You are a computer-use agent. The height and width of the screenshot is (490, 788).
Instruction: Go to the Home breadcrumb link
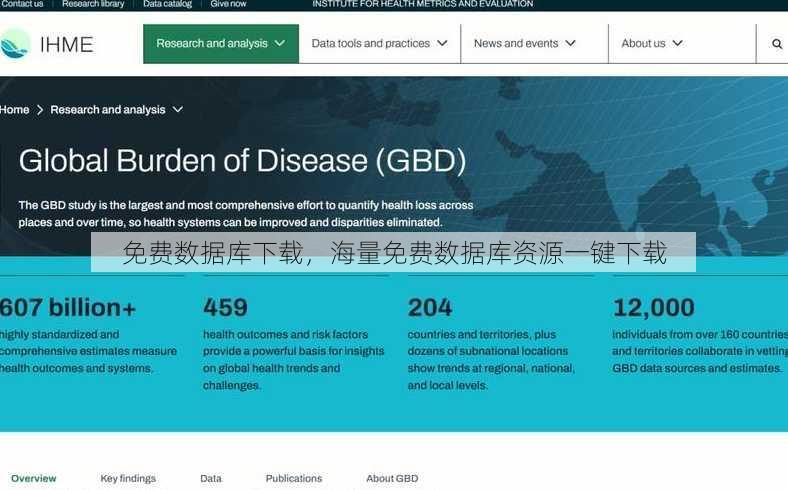15,110
